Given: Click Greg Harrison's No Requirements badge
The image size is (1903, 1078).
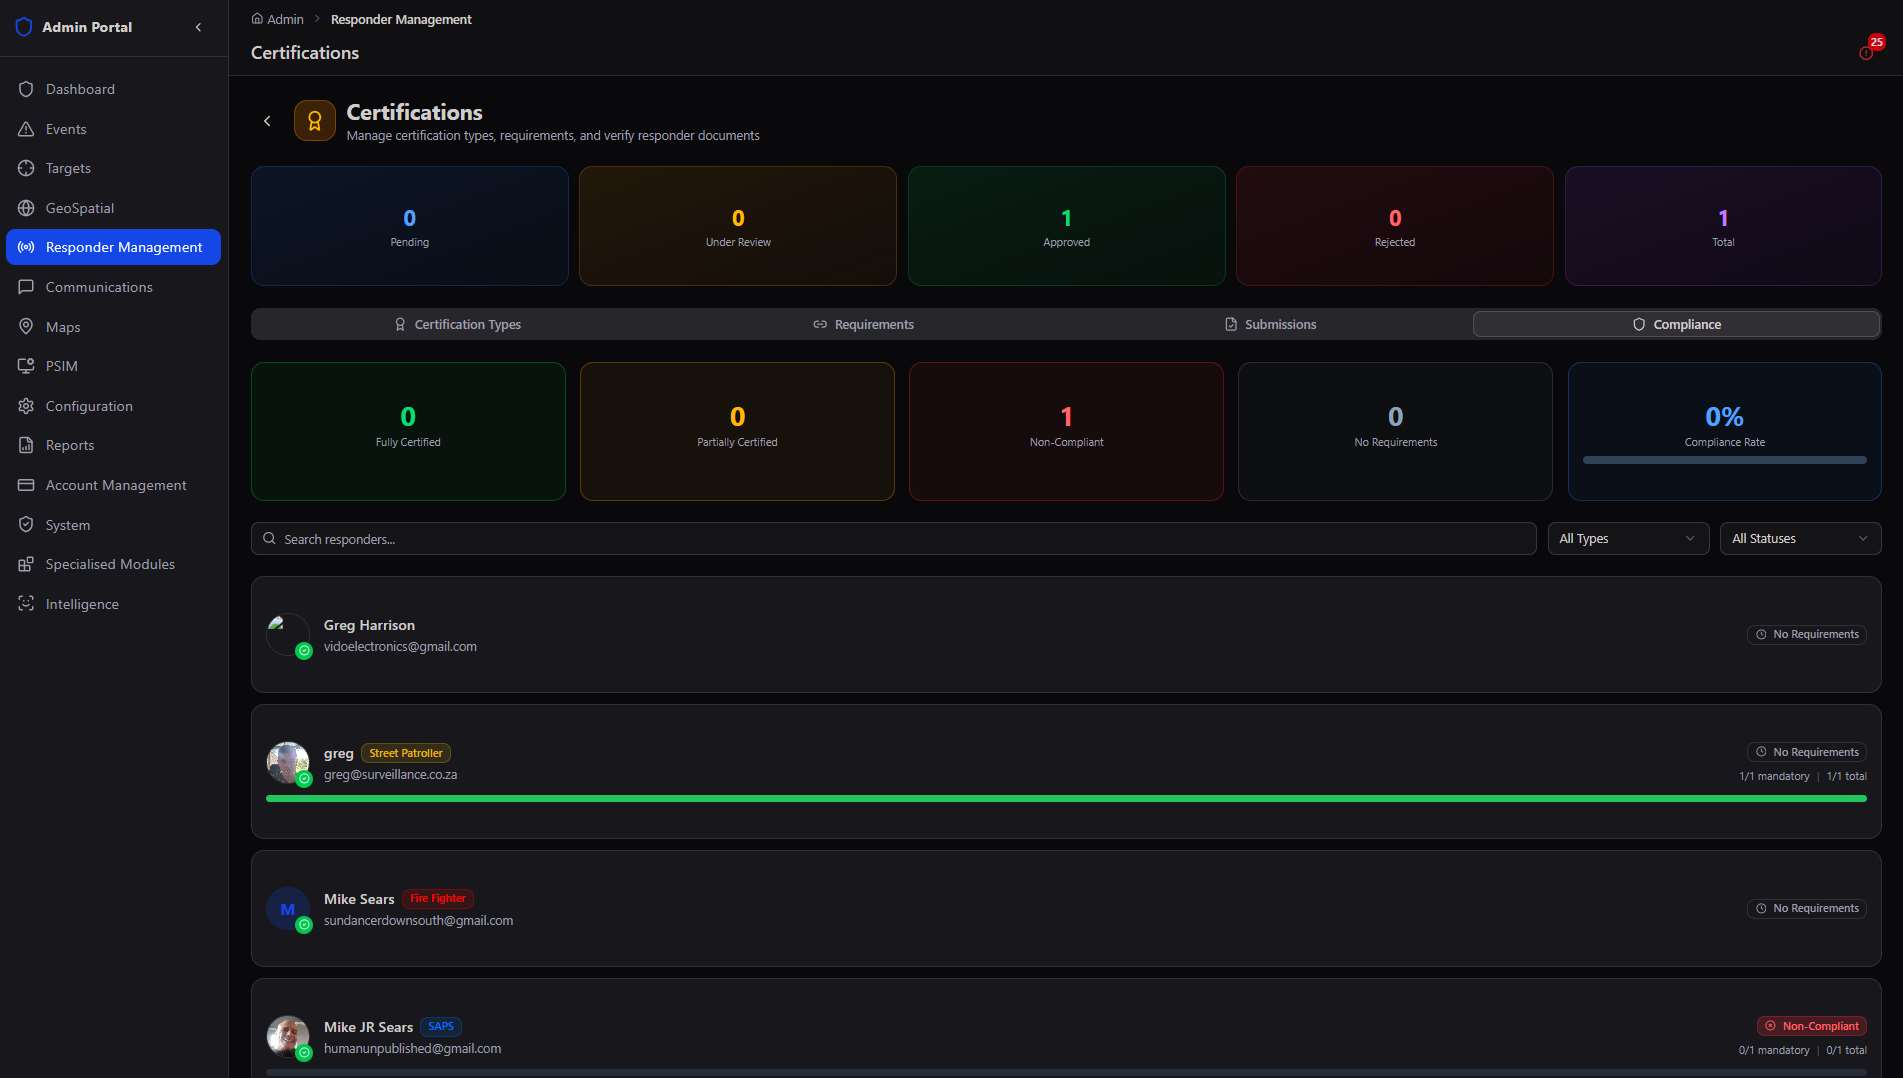Looking at the screenshot, I should 1807,635.
